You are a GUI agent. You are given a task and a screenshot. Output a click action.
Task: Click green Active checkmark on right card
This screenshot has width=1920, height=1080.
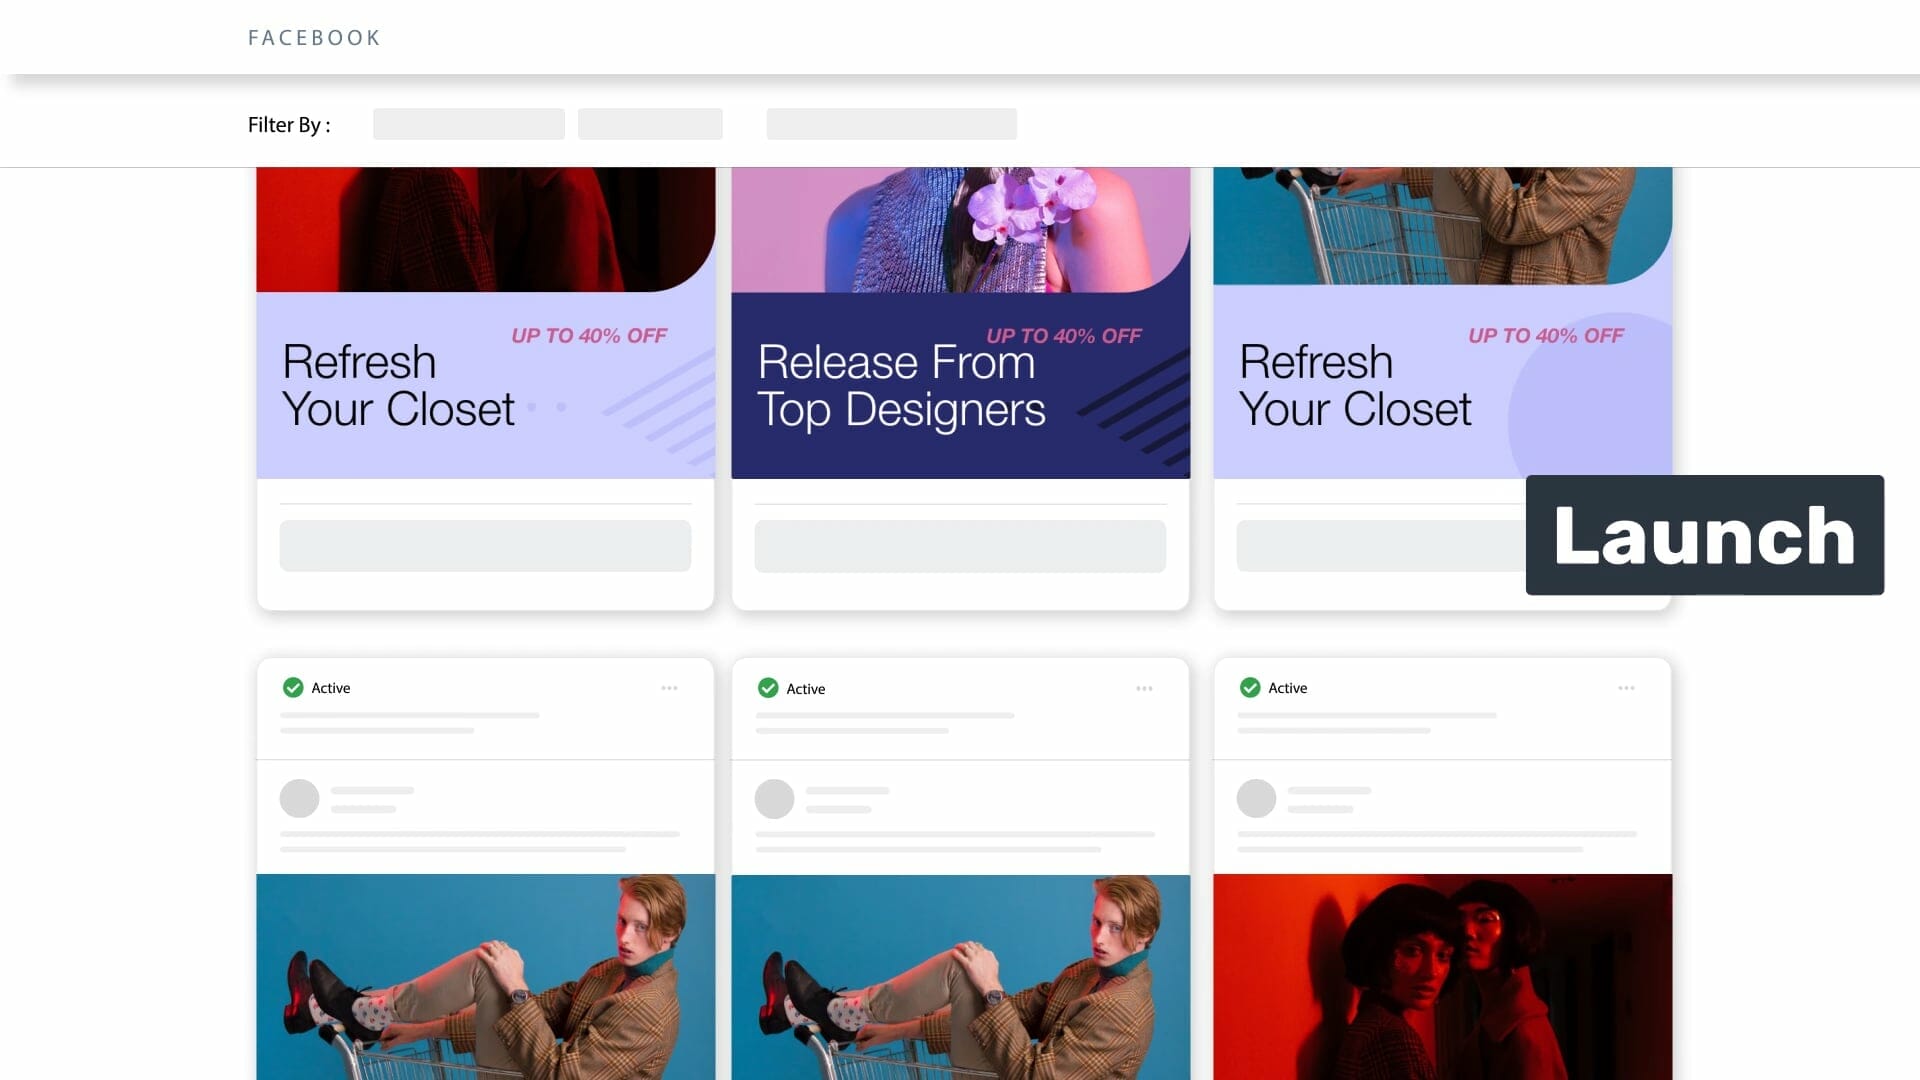point(1250,688)
